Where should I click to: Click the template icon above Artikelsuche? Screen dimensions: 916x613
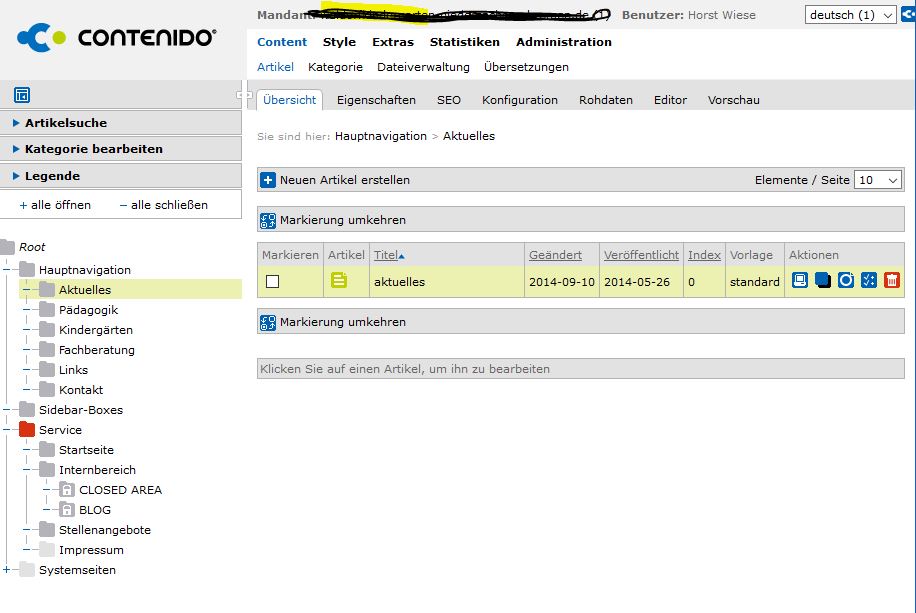click(x=22, y=95)
